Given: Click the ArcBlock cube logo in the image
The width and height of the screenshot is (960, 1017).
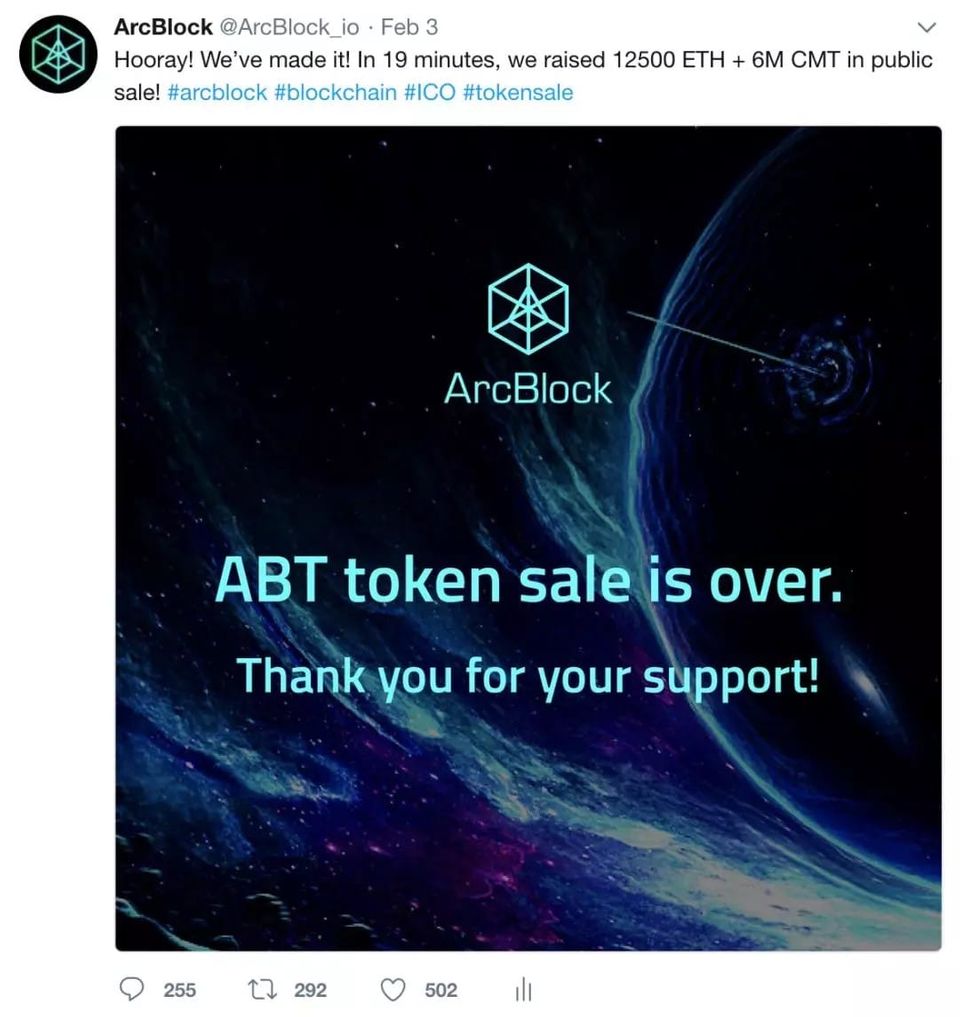Looking at the screenshot, I should [x=528, y=309].
